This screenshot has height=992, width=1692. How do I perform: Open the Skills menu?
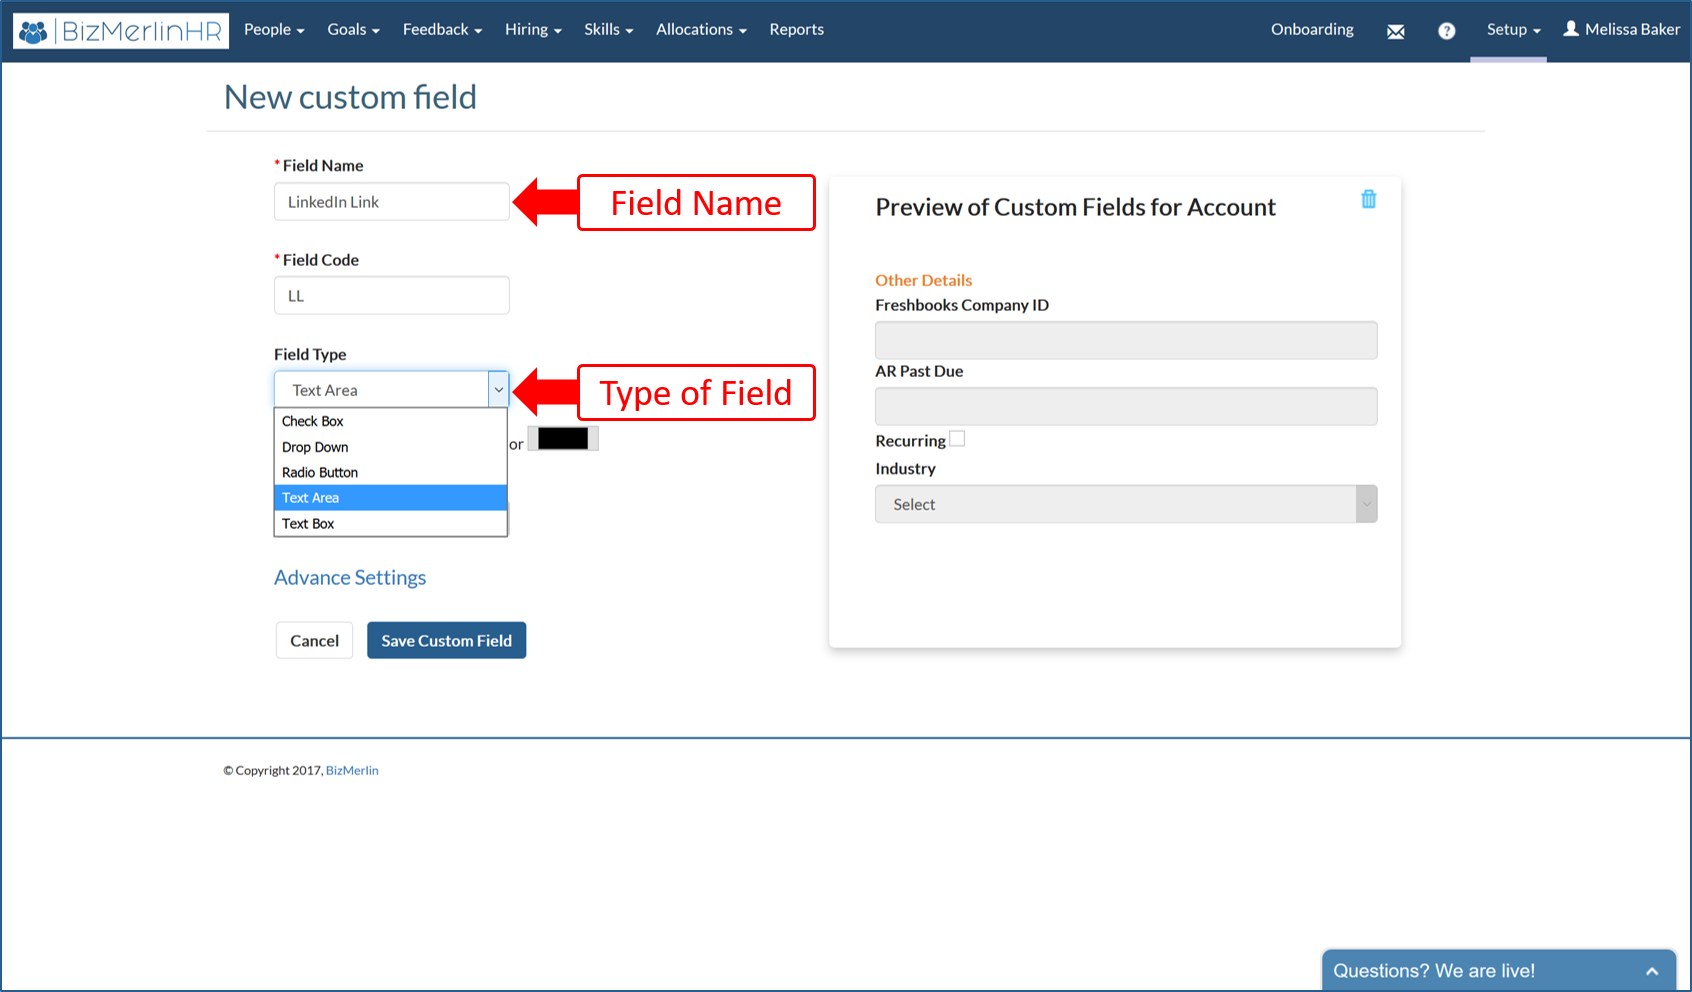608,30
